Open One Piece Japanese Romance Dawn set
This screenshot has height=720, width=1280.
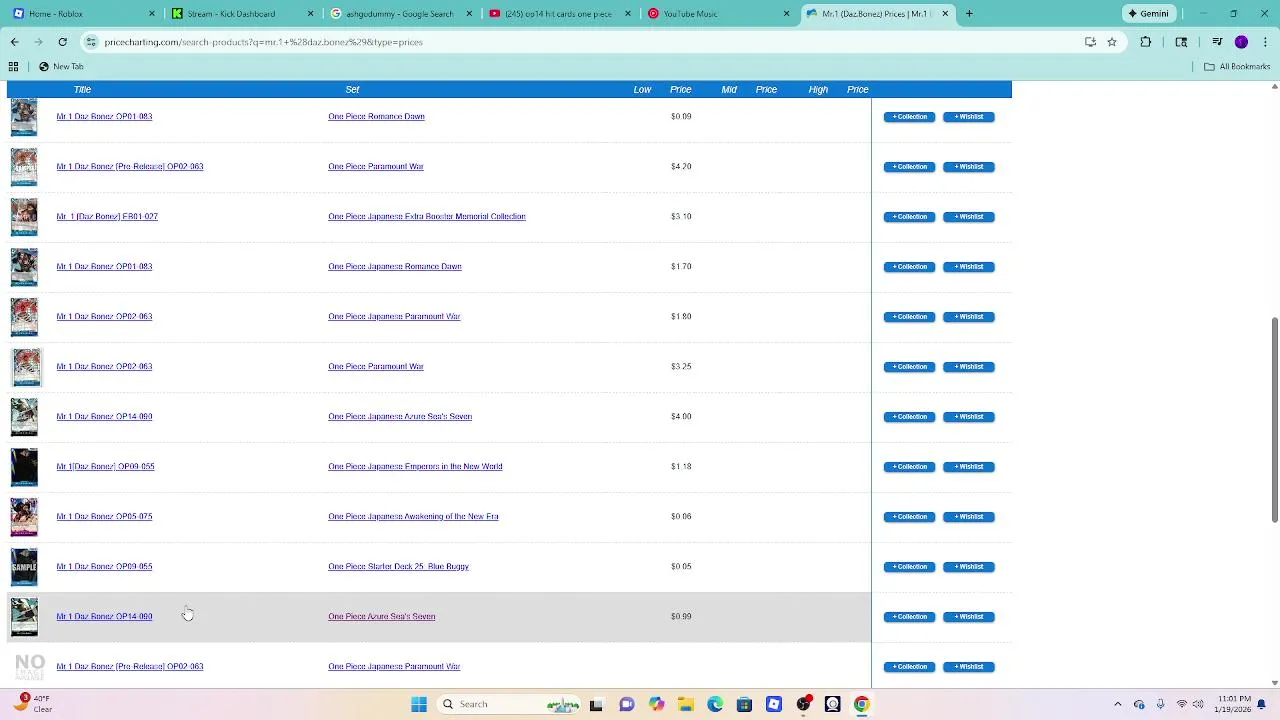(395, 267)
